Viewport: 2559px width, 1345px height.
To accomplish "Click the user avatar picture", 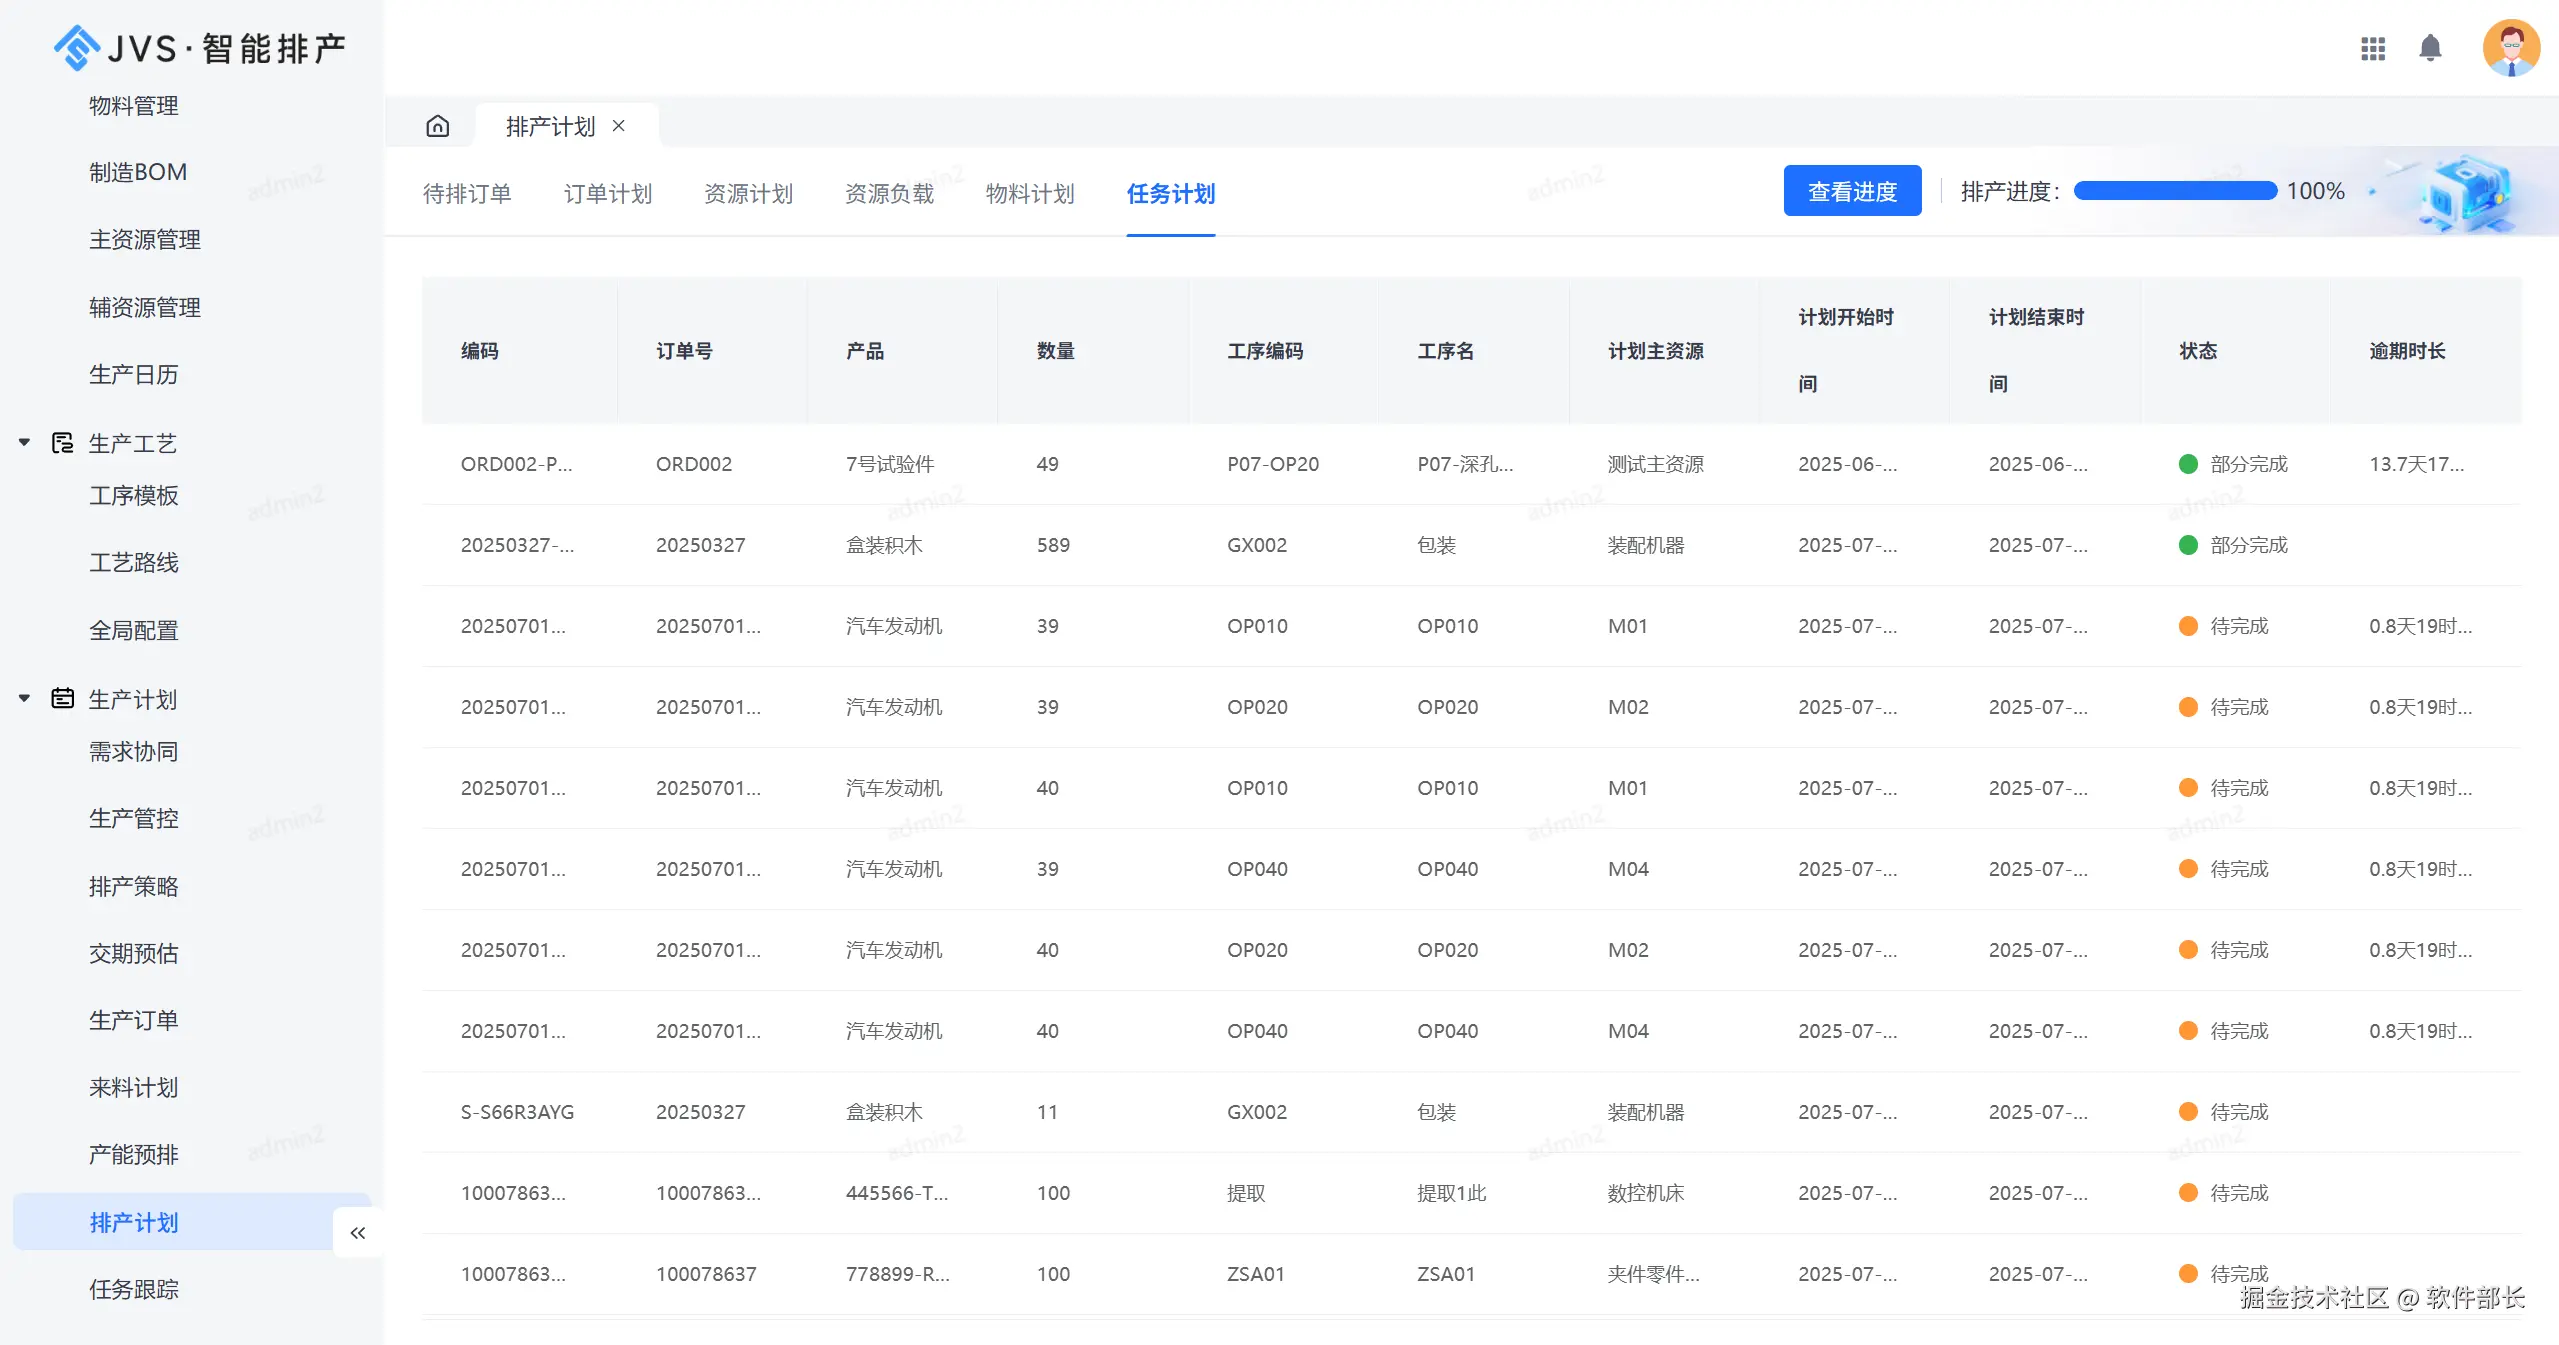I will pos(2510,48).
